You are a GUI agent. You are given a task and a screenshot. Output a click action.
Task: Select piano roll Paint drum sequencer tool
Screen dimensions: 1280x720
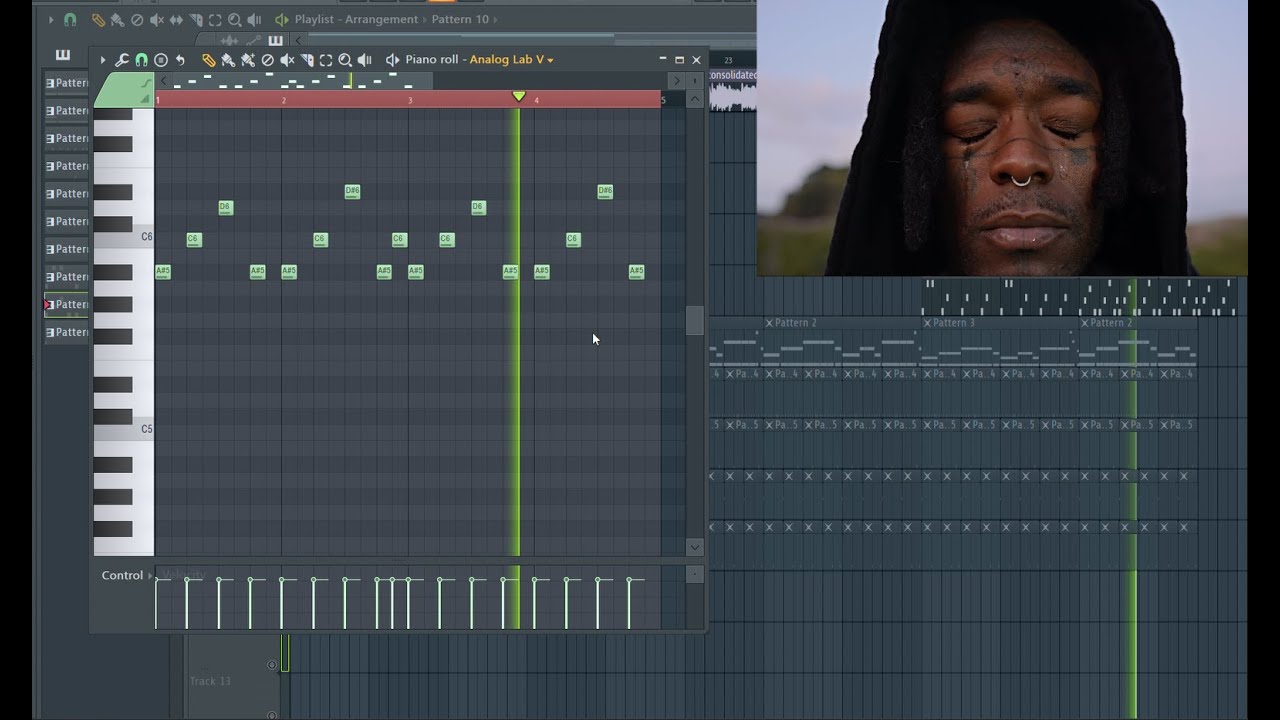tap(247, 60)
